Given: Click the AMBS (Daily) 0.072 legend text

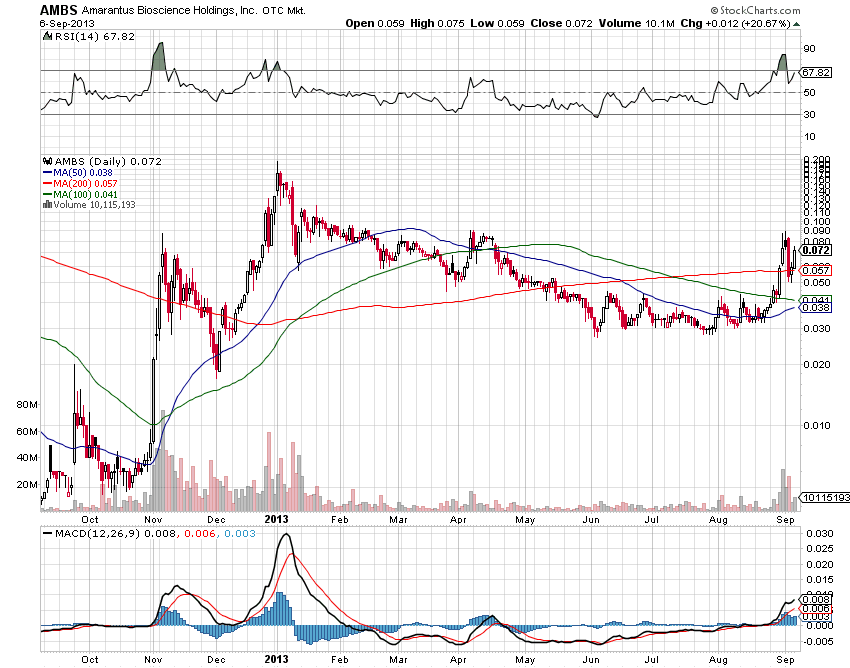Looking at the screenshot, I should coord(108,162).
